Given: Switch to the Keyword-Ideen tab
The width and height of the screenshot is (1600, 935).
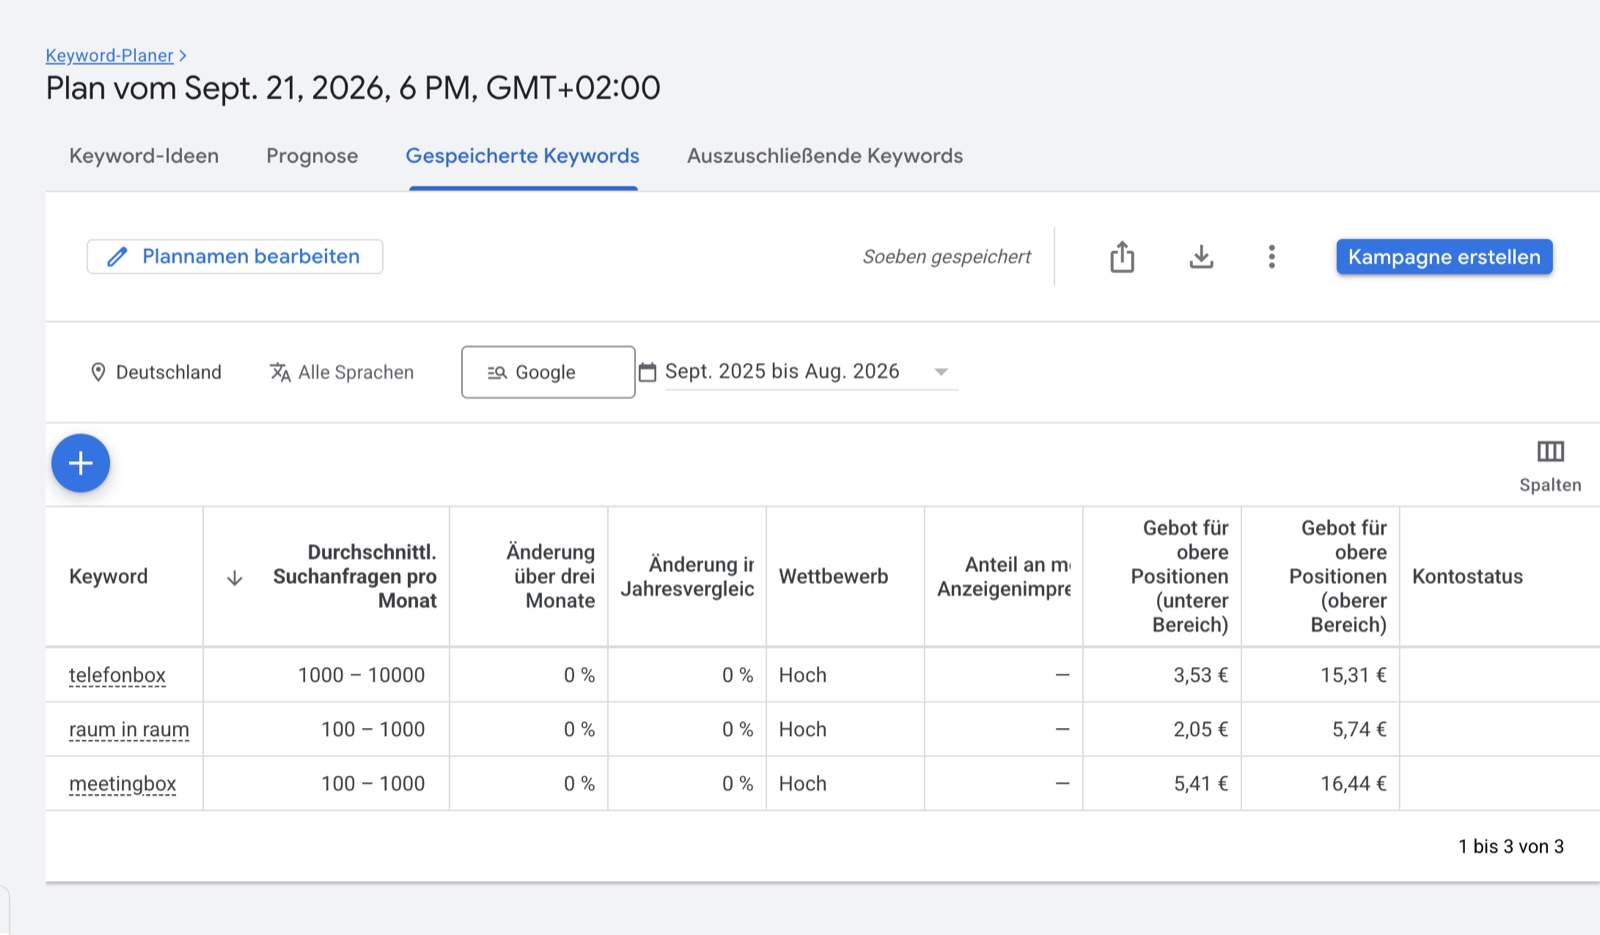Looking at the screenshot, I should click(144, 156).
